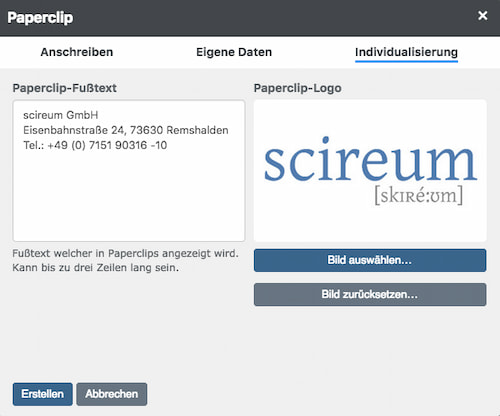This screenshot has width=500, height=416.
Task: Choose an image via 'Bild auswählen...'
Action: pos(370,260)
